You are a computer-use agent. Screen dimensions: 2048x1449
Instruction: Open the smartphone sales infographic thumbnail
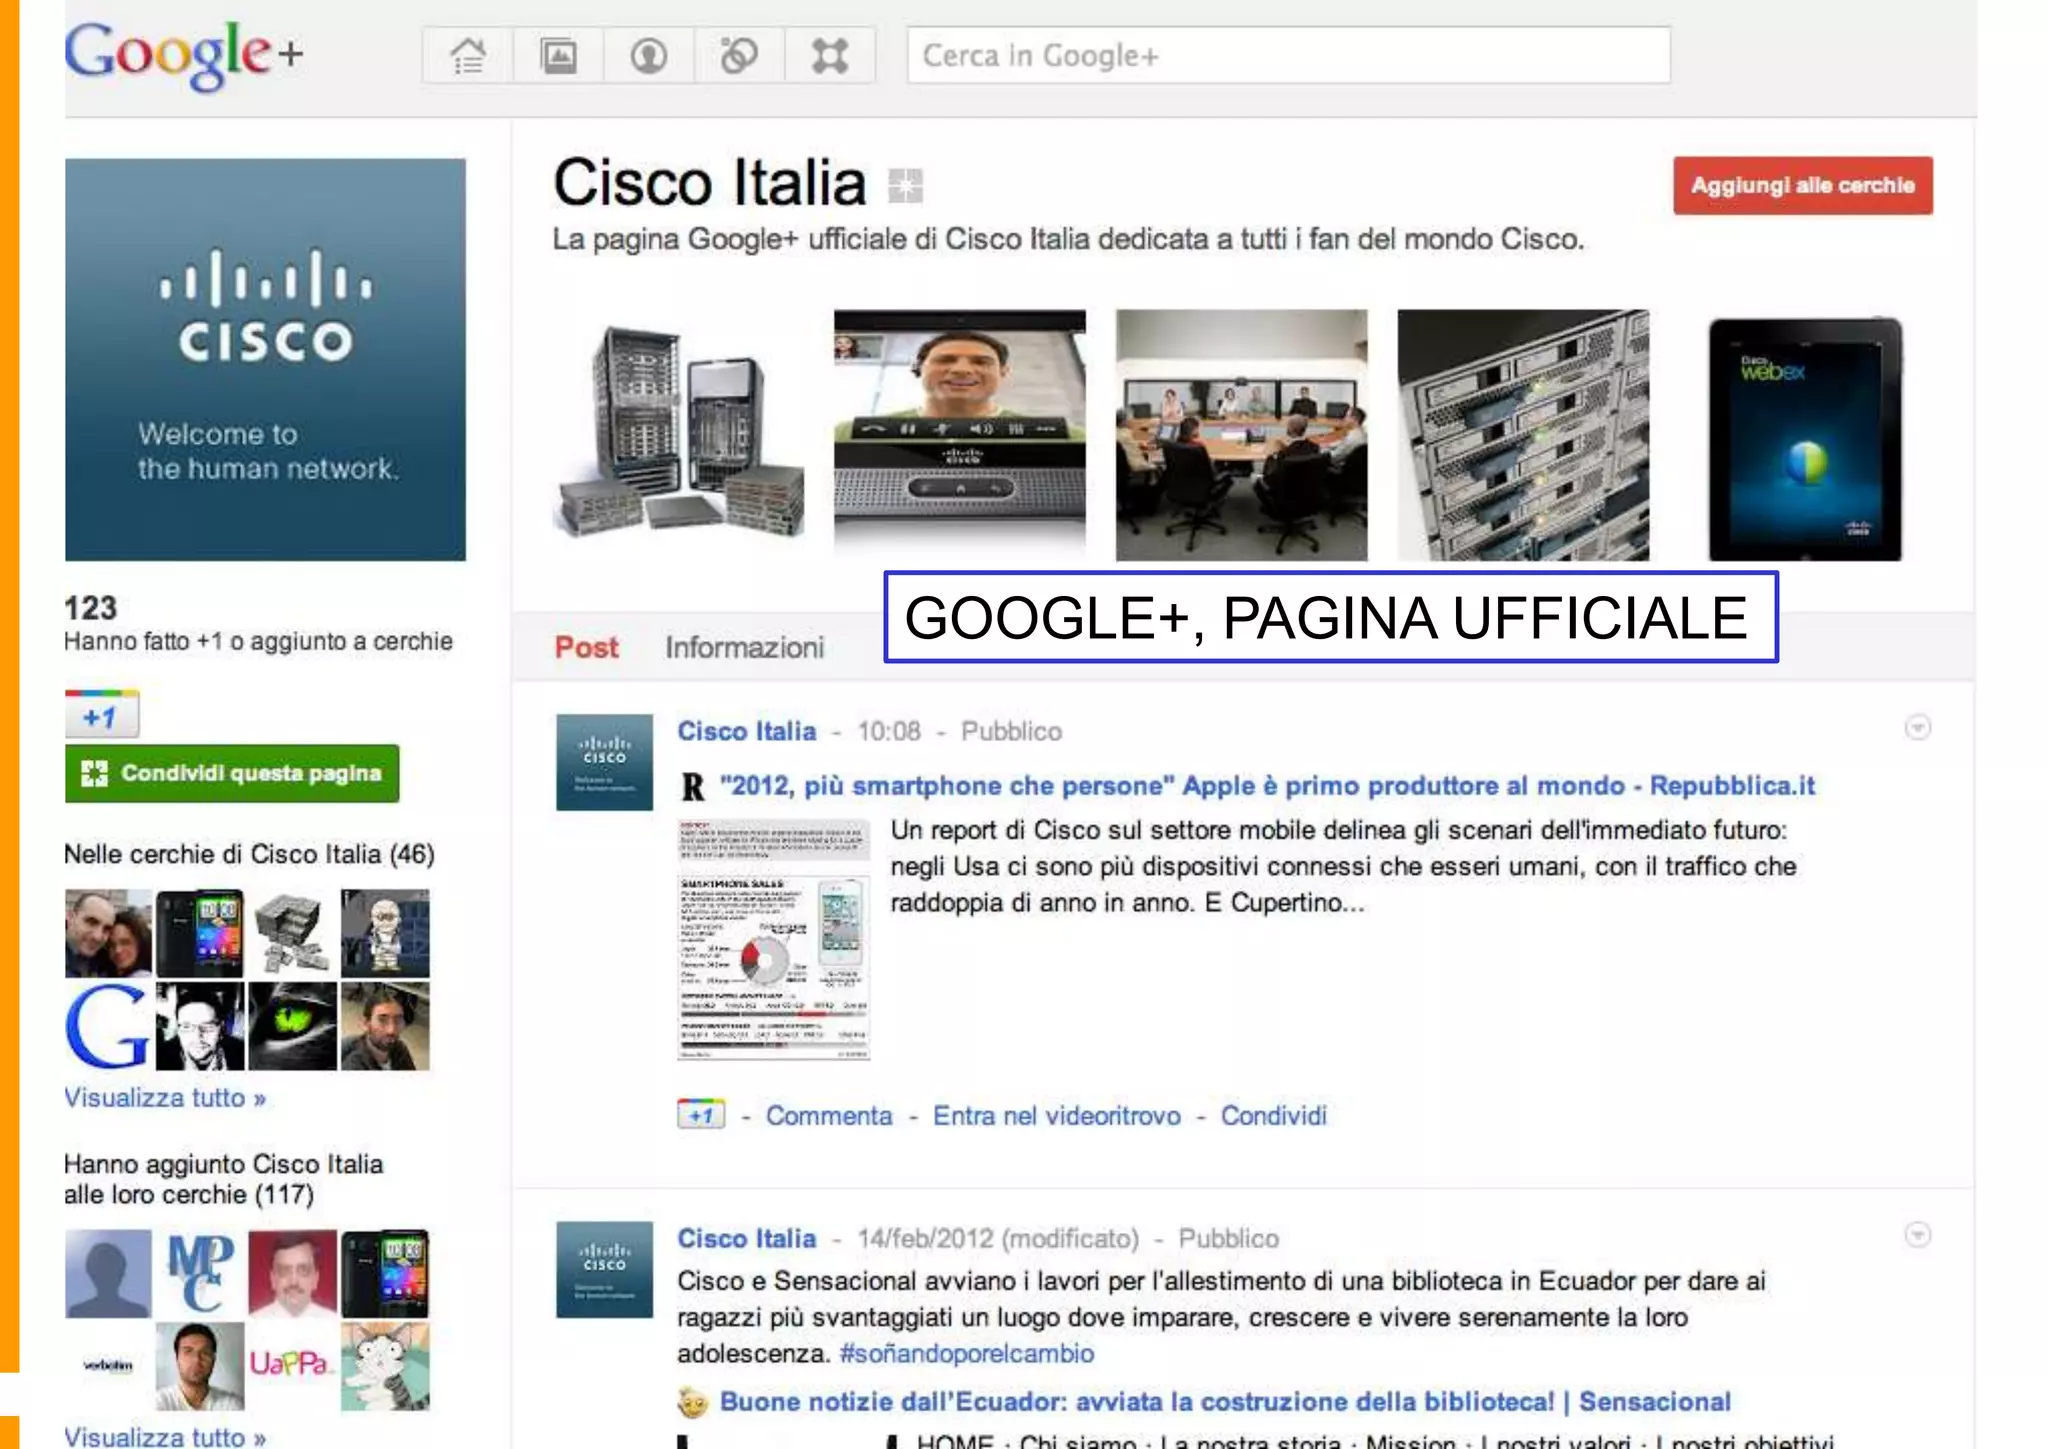point(773,939)
